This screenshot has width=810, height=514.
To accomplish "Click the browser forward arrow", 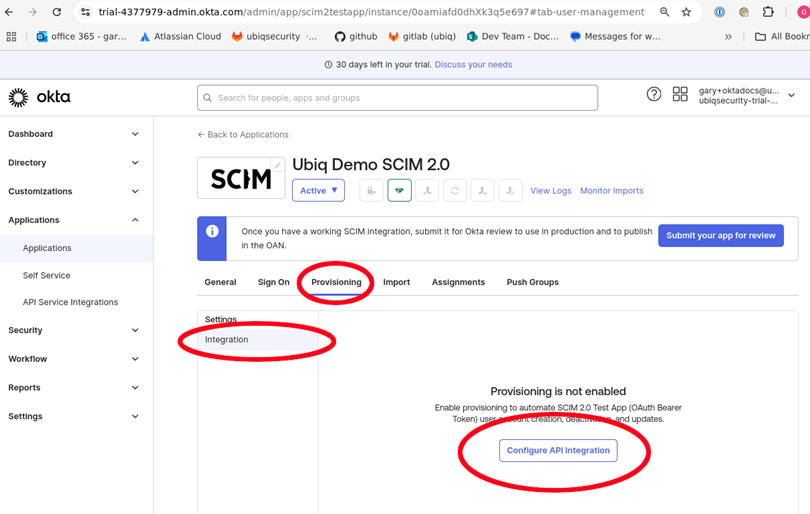I will (33, 12).
